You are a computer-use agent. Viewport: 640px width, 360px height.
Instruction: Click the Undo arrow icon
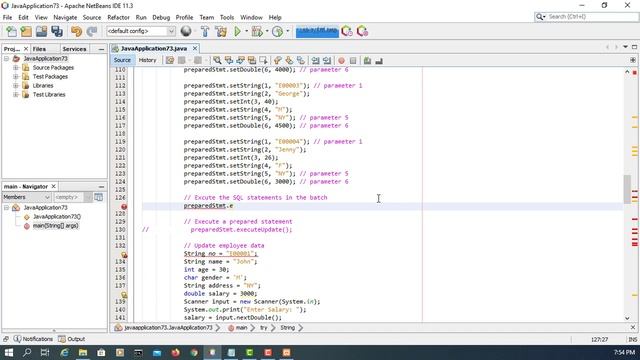click(x=76, y=31)
